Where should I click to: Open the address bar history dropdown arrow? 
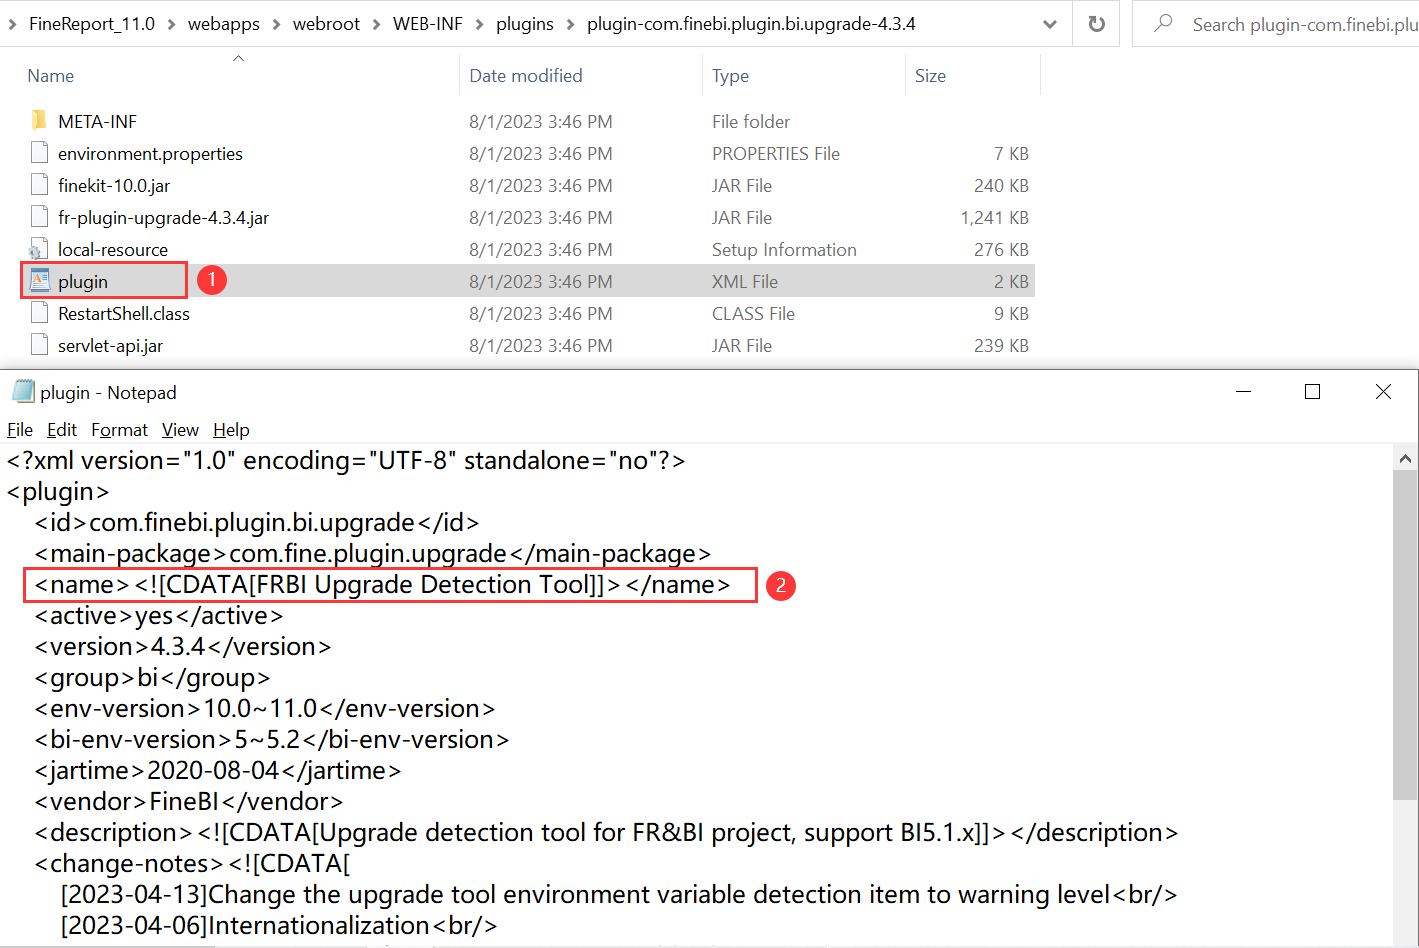[1049, 23]
